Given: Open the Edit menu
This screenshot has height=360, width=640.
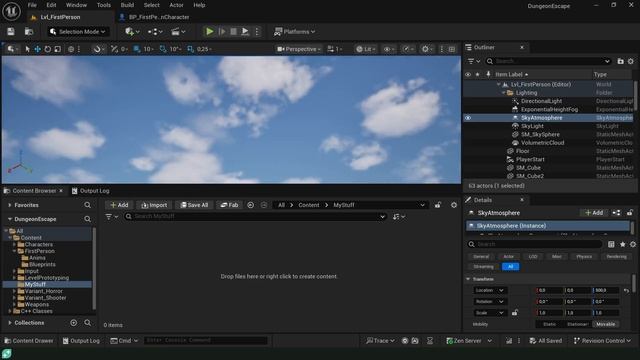Looking at the screenshot, I should click(51, 5).
